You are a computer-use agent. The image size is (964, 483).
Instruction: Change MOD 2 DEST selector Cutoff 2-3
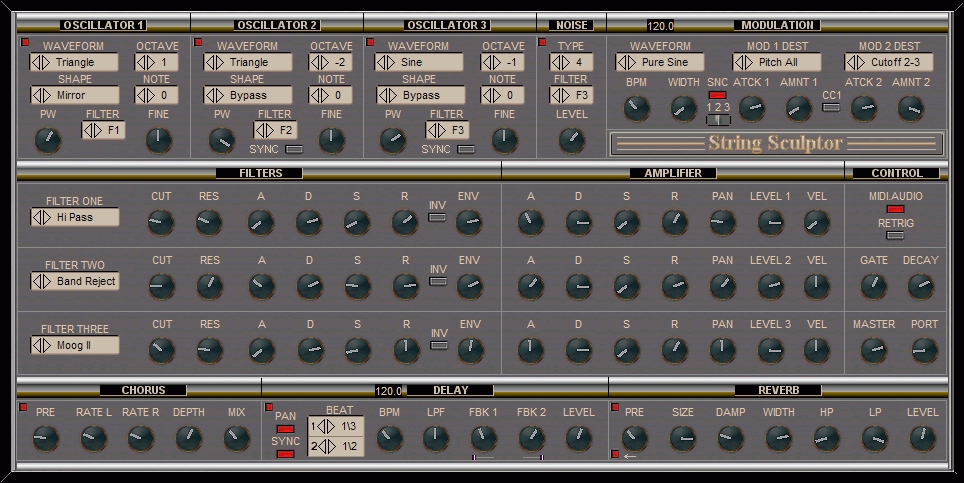[889, 62]
